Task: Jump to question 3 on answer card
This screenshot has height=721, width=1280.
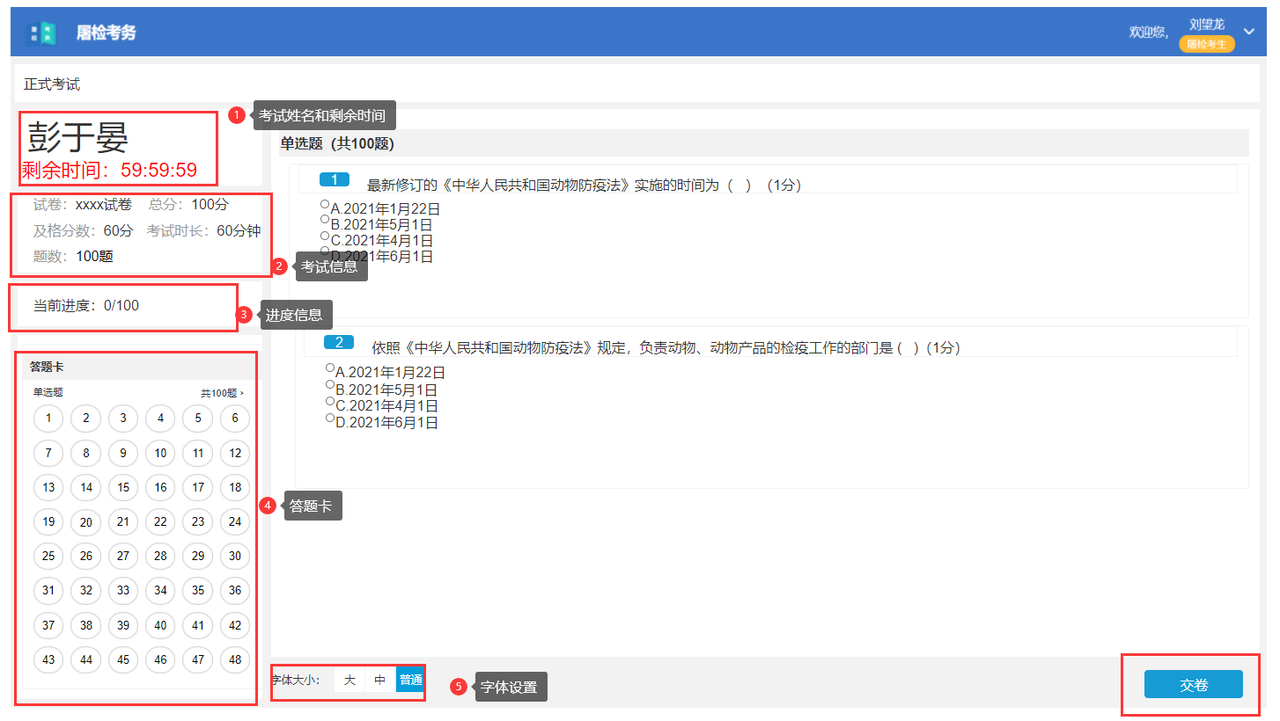Action: (123, 419)
